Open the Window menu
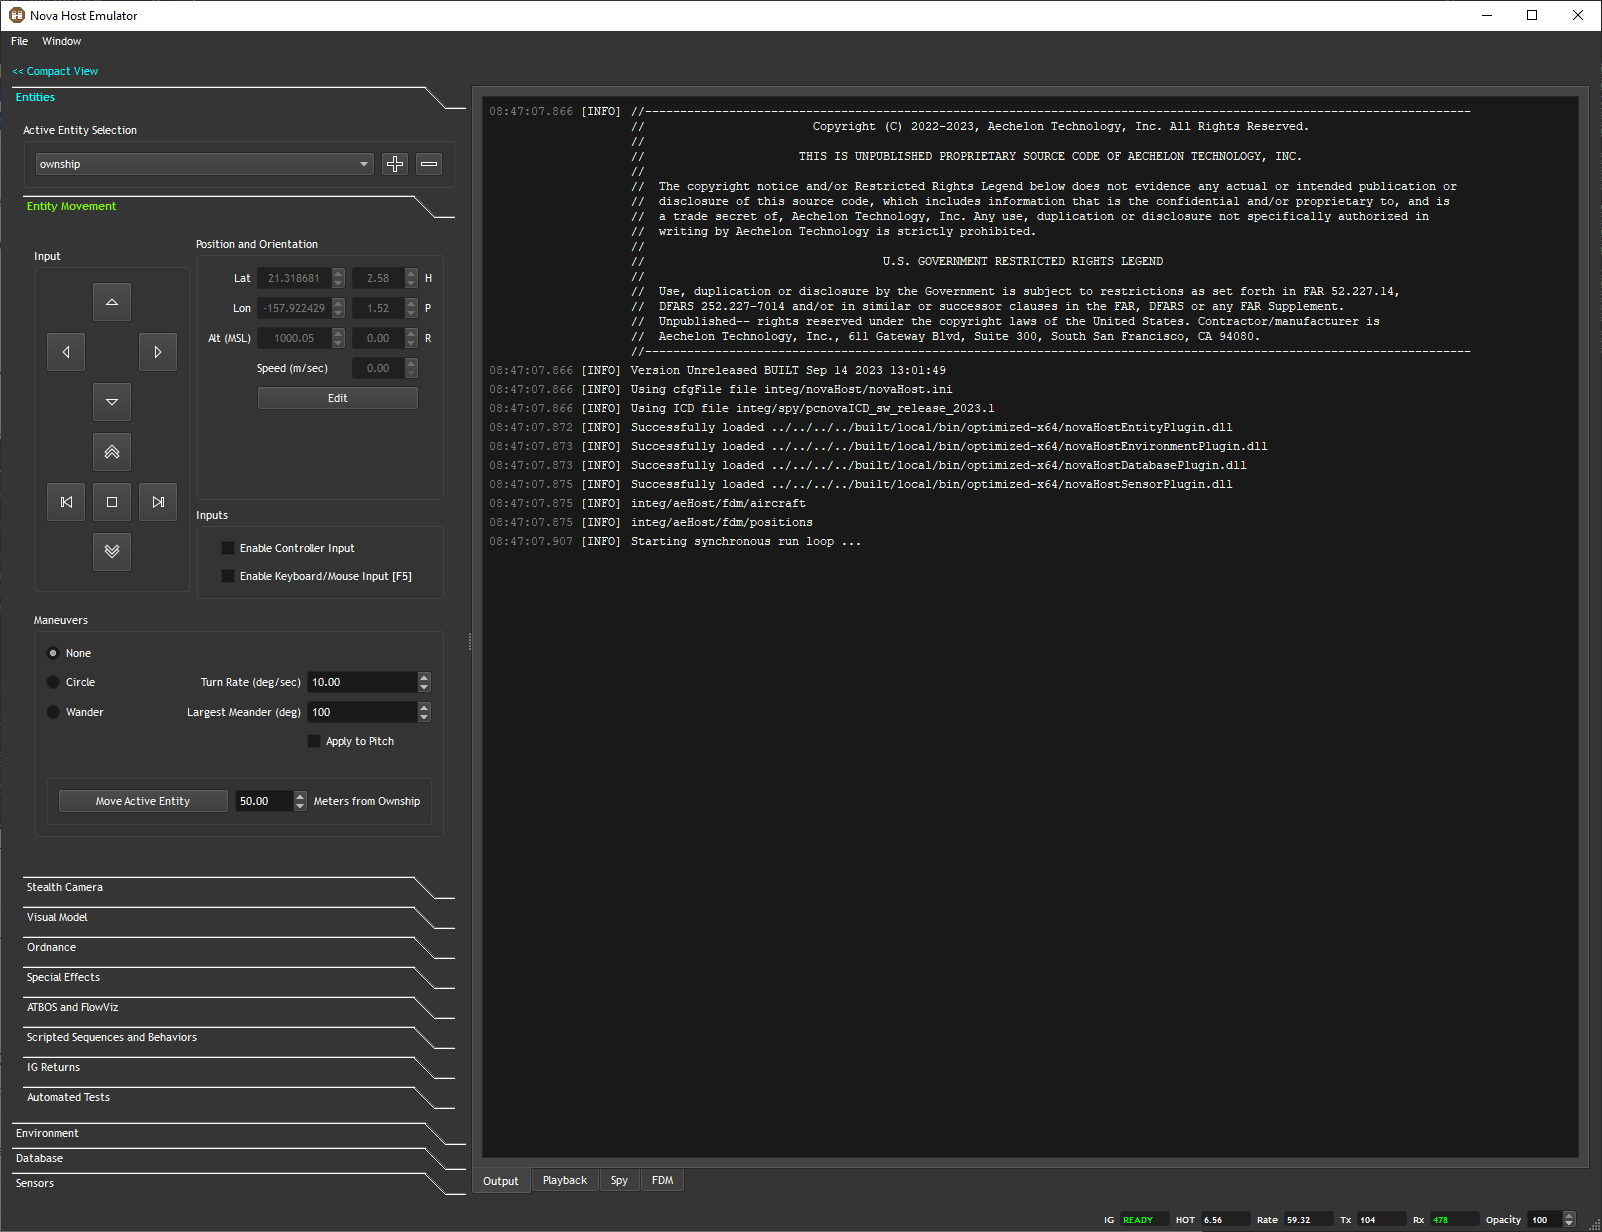Screen dimensions: 1602x1232 pos(62,41)
